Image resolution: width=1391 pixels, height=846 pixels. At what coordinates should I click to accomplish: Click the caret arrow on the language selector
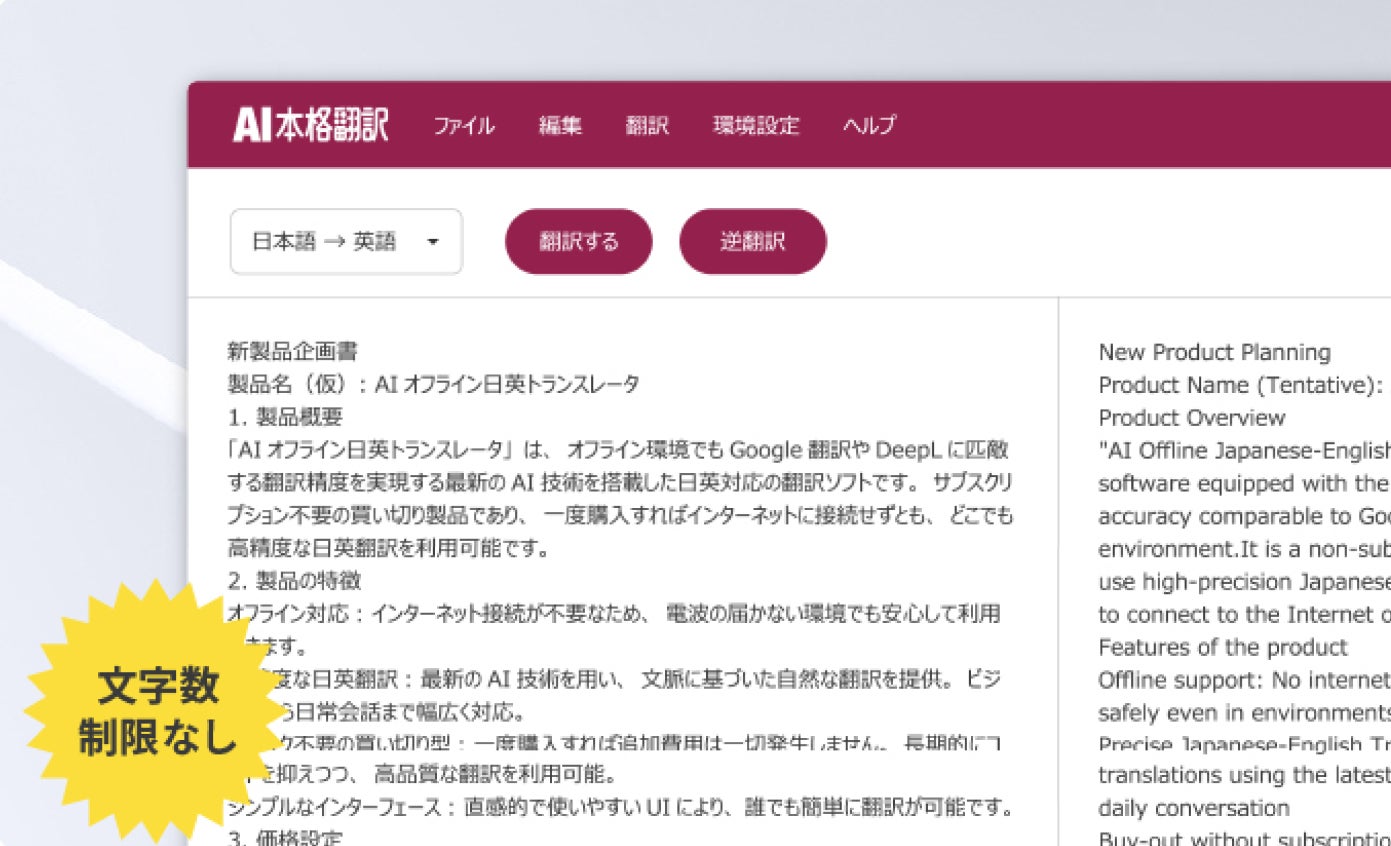click(x=432, y=241)
